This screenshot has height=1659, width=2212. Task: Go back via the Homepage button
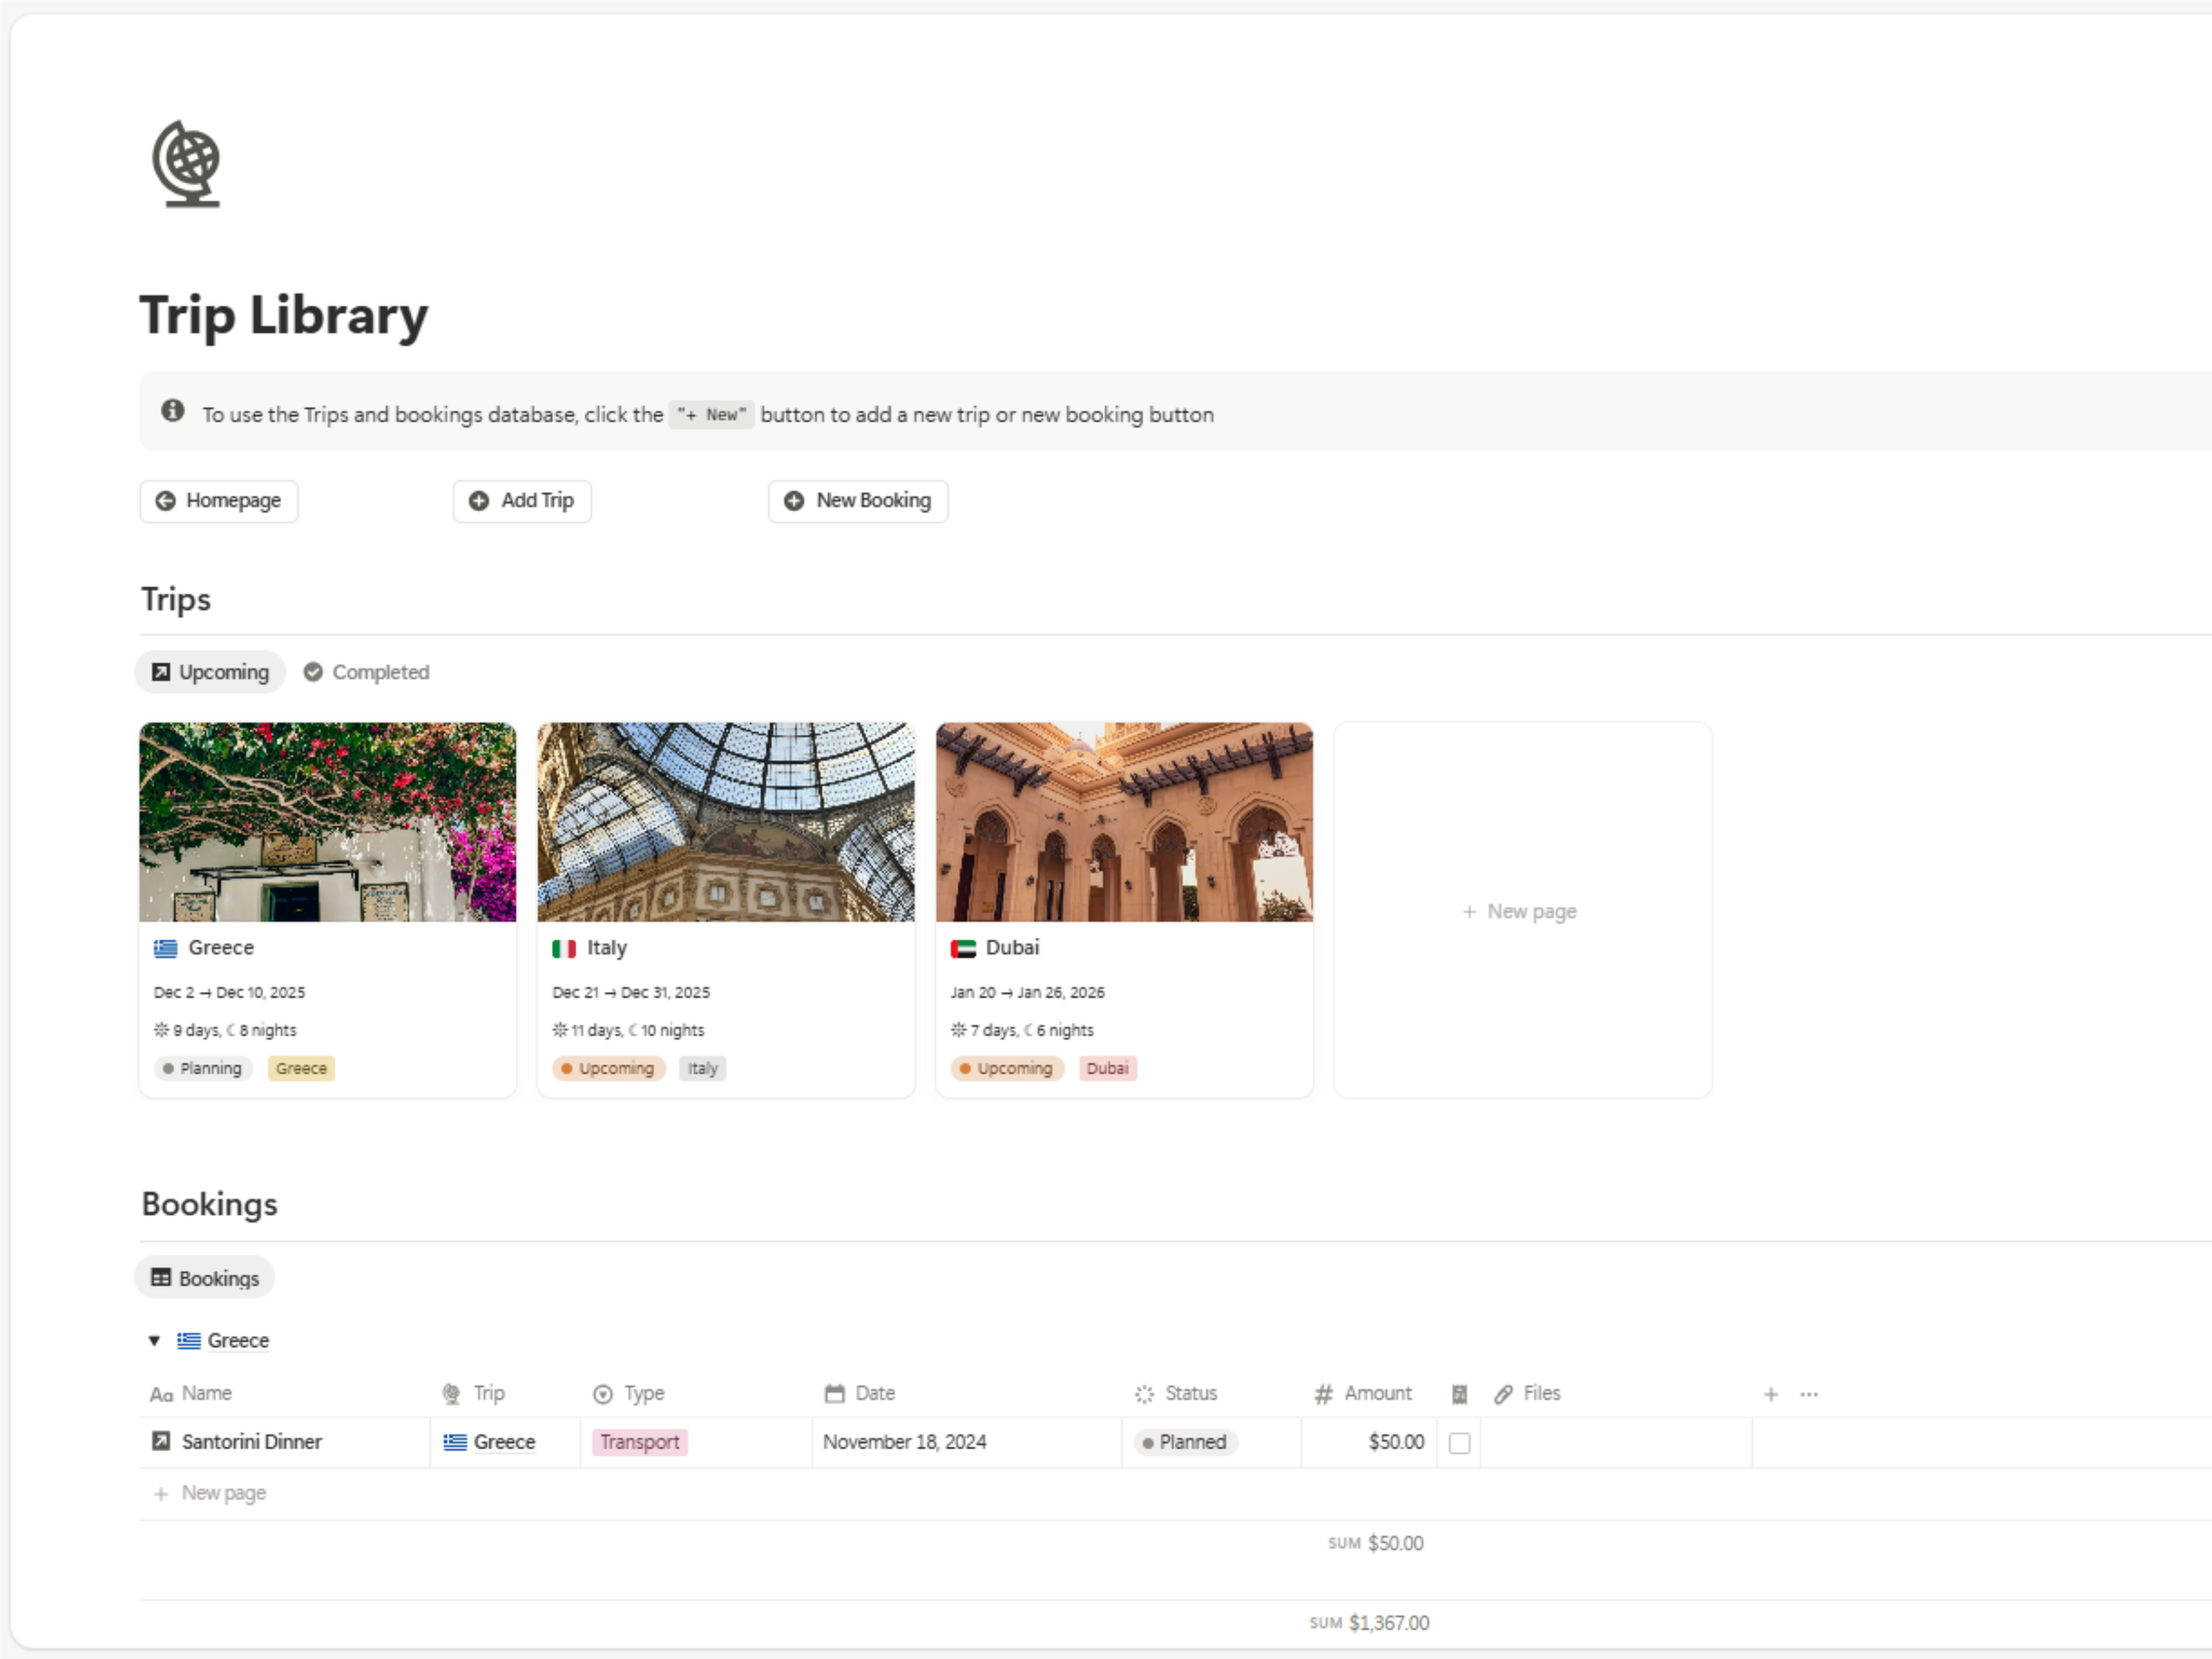point(219,501)
